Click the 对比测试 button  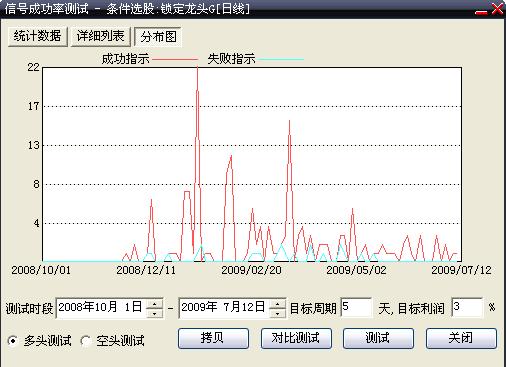[296, 338]
